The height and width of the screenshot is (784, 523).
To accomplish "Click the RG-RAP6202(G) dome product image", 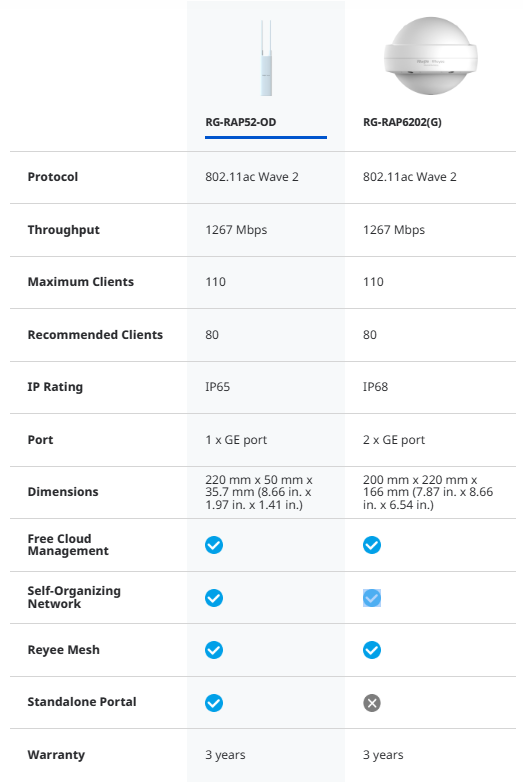I will click(430, 56).
